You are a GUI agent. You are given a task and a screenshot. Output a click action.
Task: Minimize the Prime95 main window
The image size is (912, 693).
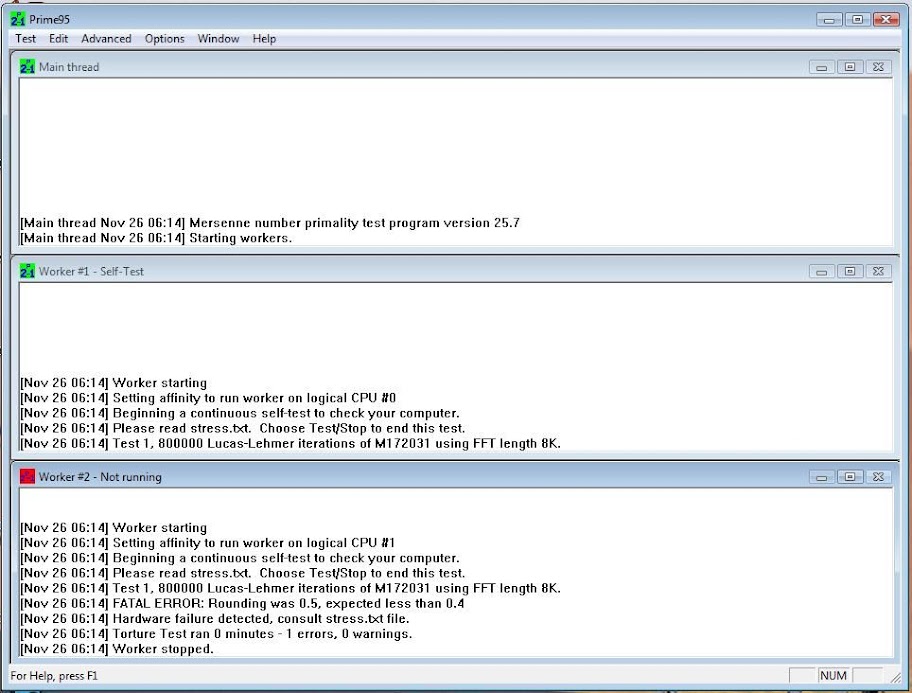[x=829, y=20]
